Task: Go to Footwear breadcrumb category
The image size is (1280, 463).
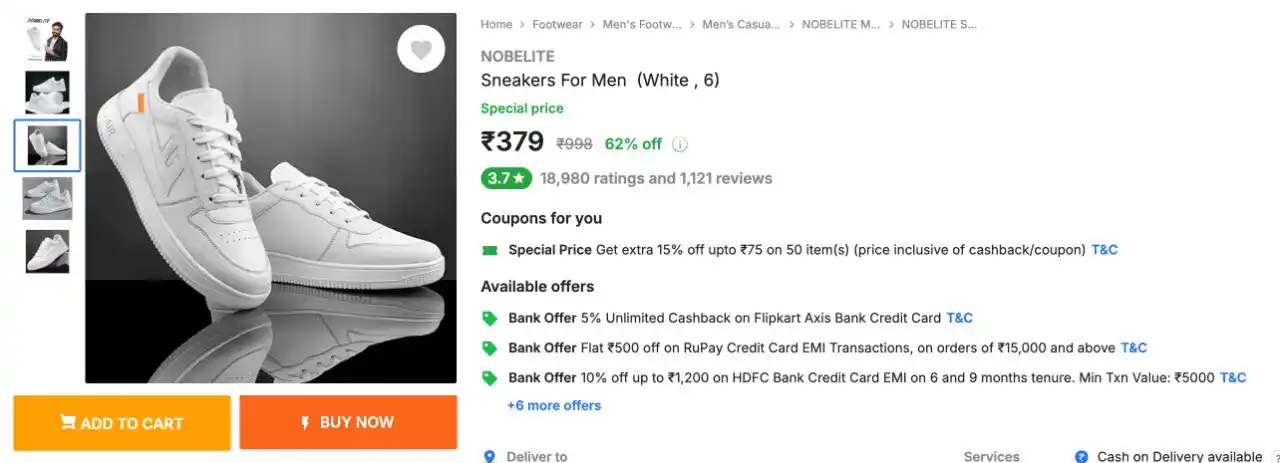Action: 558,24
